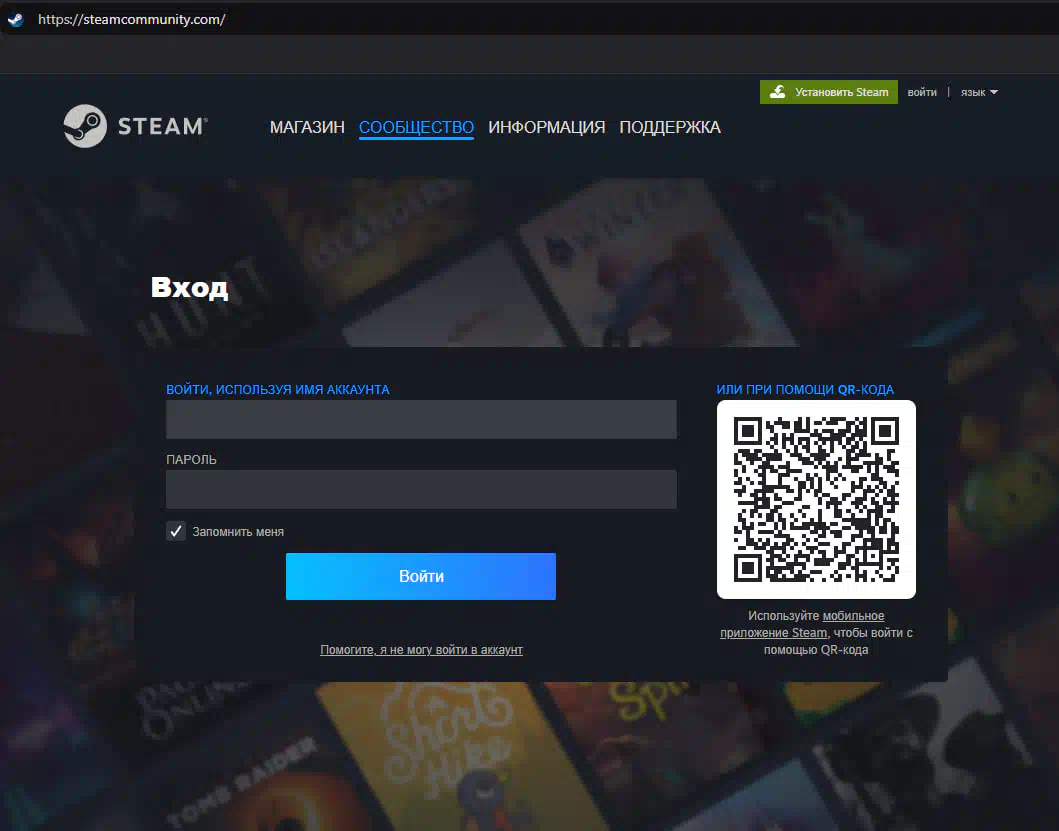
Task: Click the Установить Steam button
Action: pyautogui.click(x=829, y=92)
